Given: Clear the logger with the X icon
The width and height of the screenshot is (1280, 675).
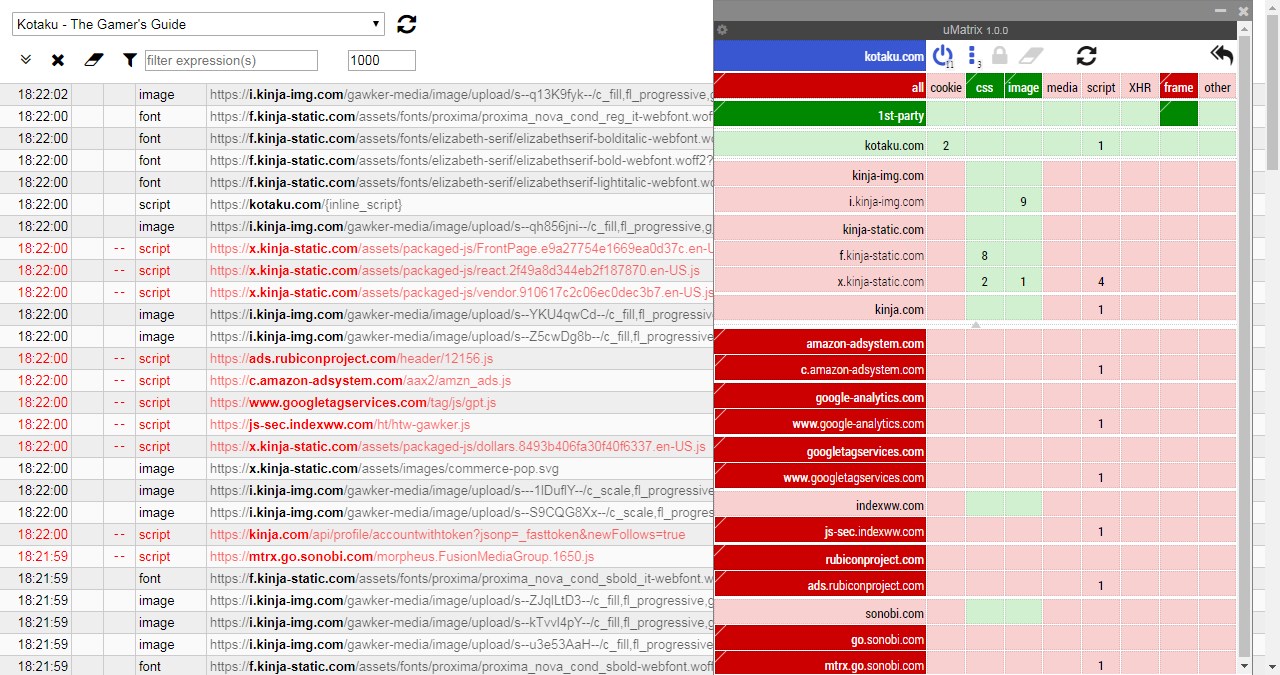Looking at the screenshot, I should click(x=58, y=61).
